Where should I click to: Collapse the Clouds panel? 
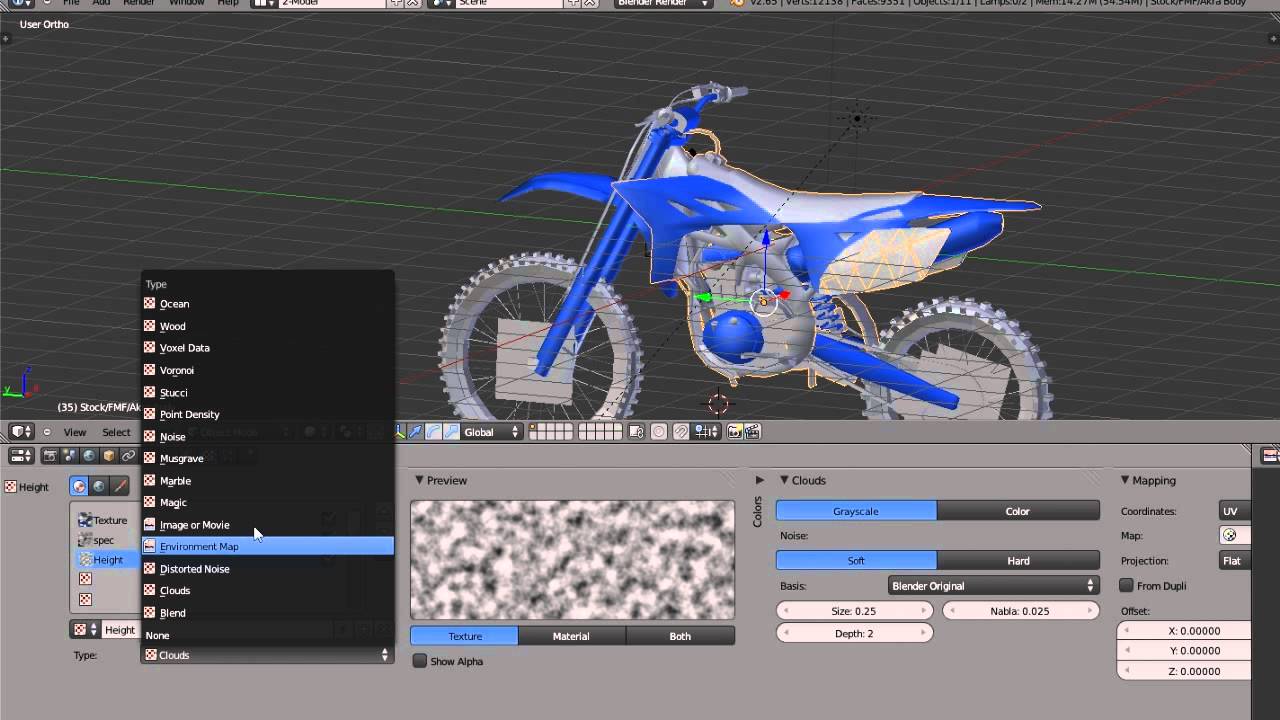[x=785, y=480]
